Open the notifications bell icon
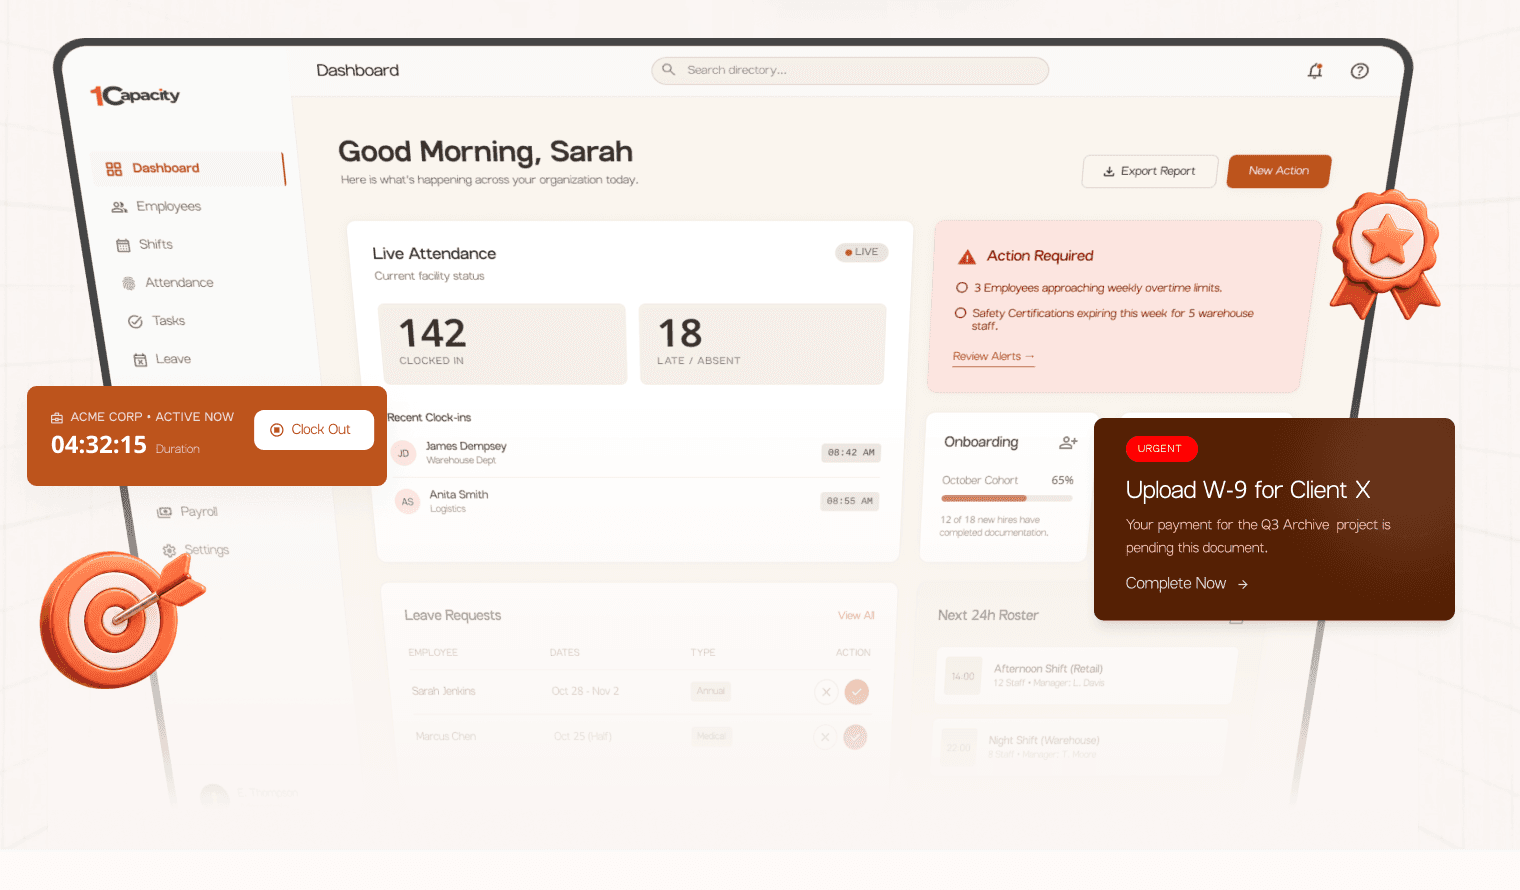This screenshot has width=1520, height=890. (1315, 71)
